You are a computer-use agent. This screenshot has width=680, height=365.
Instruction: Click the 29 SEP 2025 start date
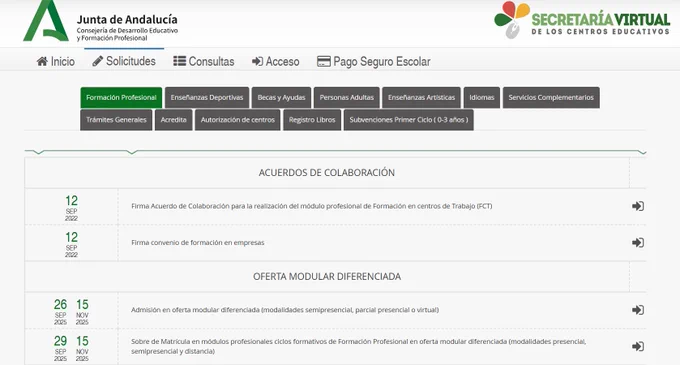[x=60, y=348]
